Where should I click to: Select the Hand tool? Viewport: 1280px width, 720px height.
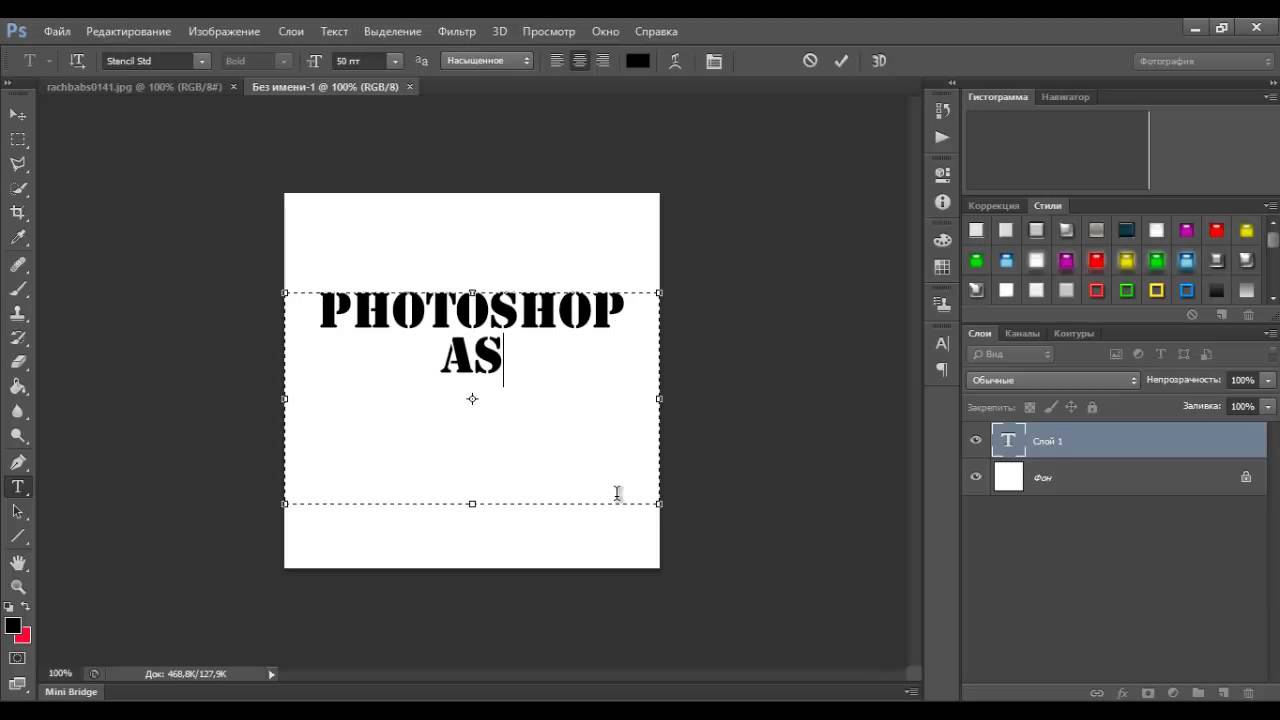(18, 564)
